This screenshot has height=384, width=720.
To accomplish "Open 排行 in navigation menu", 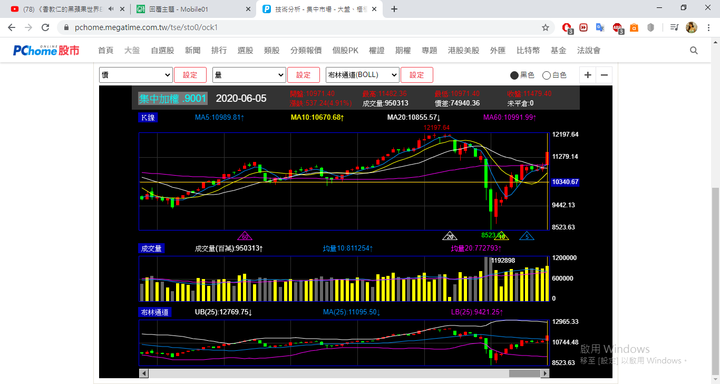I will point(219,51).
